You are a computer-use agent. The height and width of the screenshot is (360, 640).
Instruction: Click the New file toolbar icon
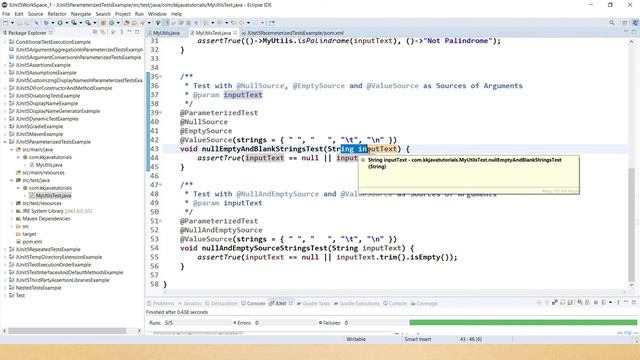click(6, 23)
